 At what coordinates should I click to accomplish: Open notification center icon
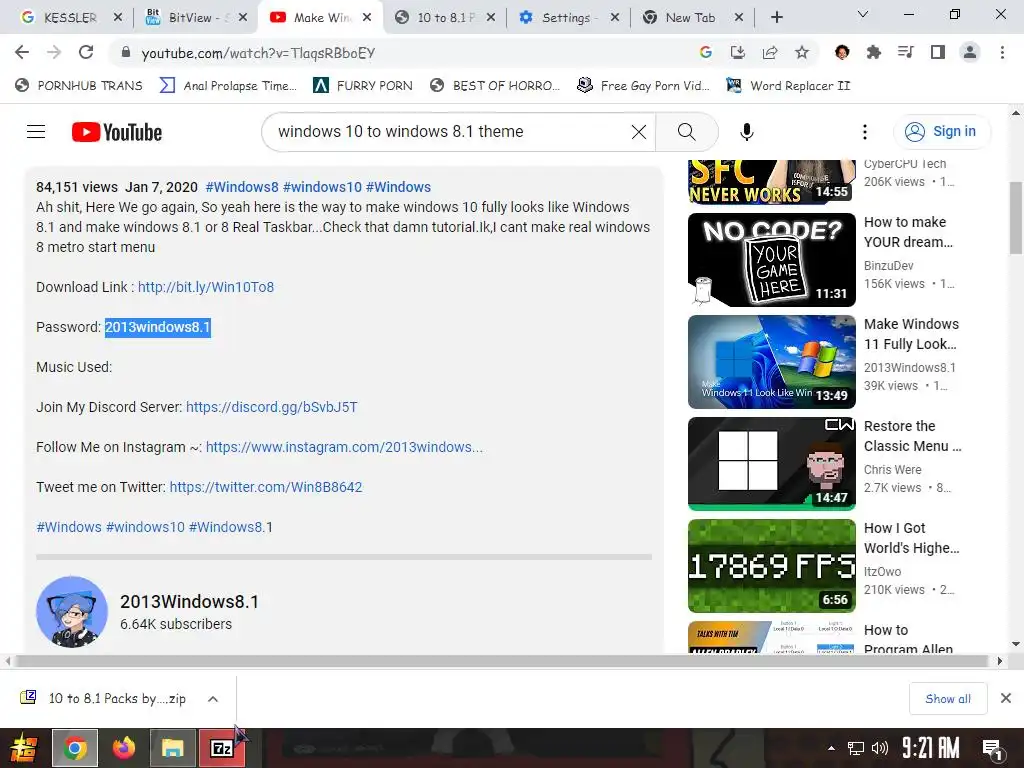tap(993, 750)
